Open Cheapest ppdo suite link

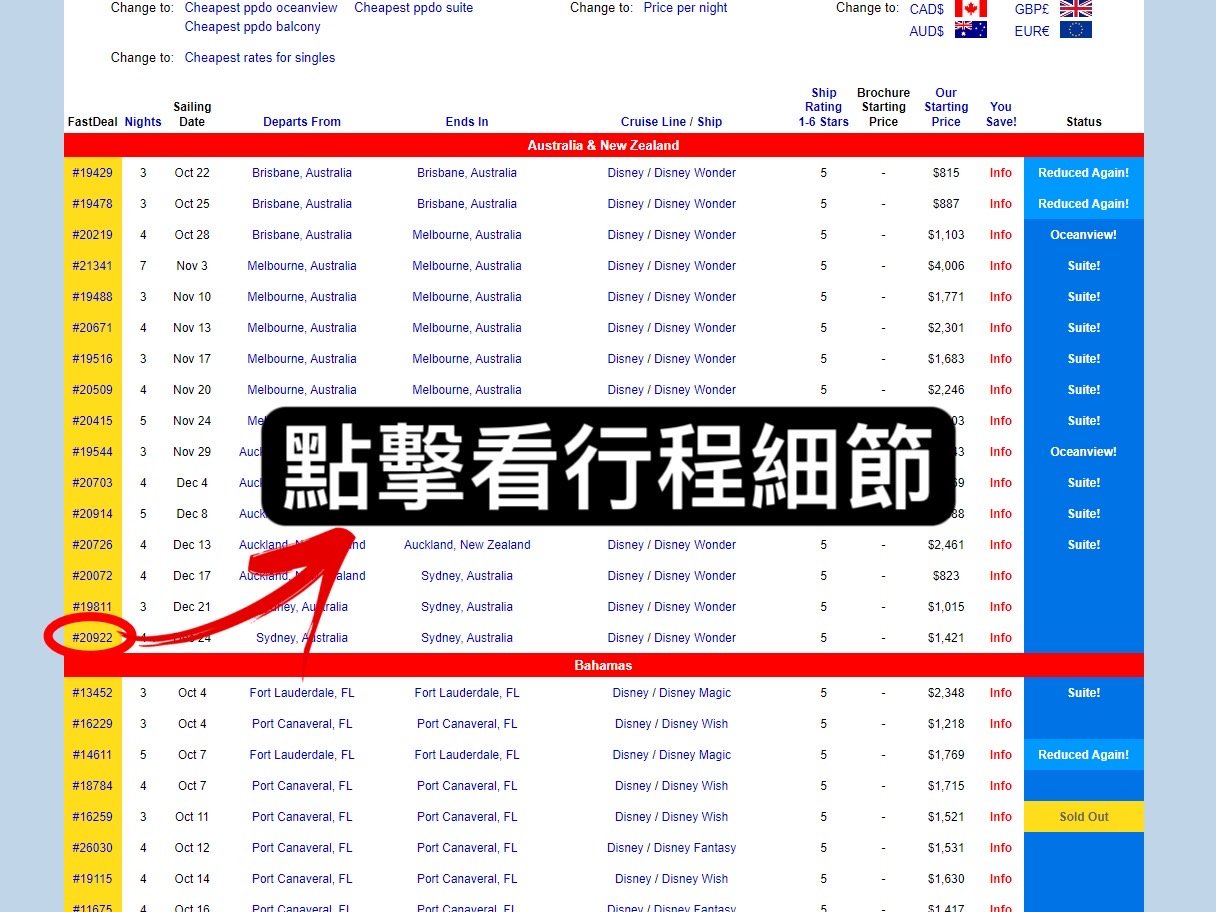tap(414, 8)
